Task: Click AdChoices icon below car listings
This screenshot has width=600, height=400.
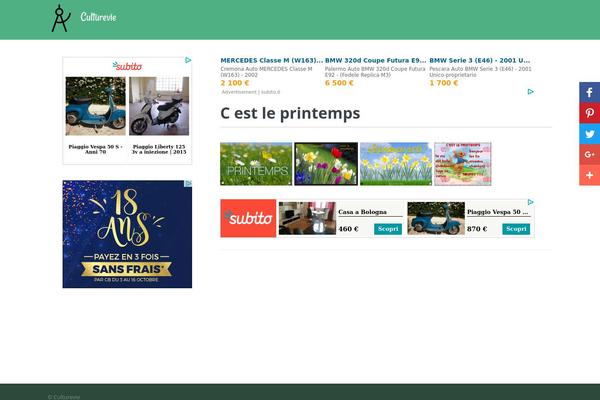Action: [530, 91]
